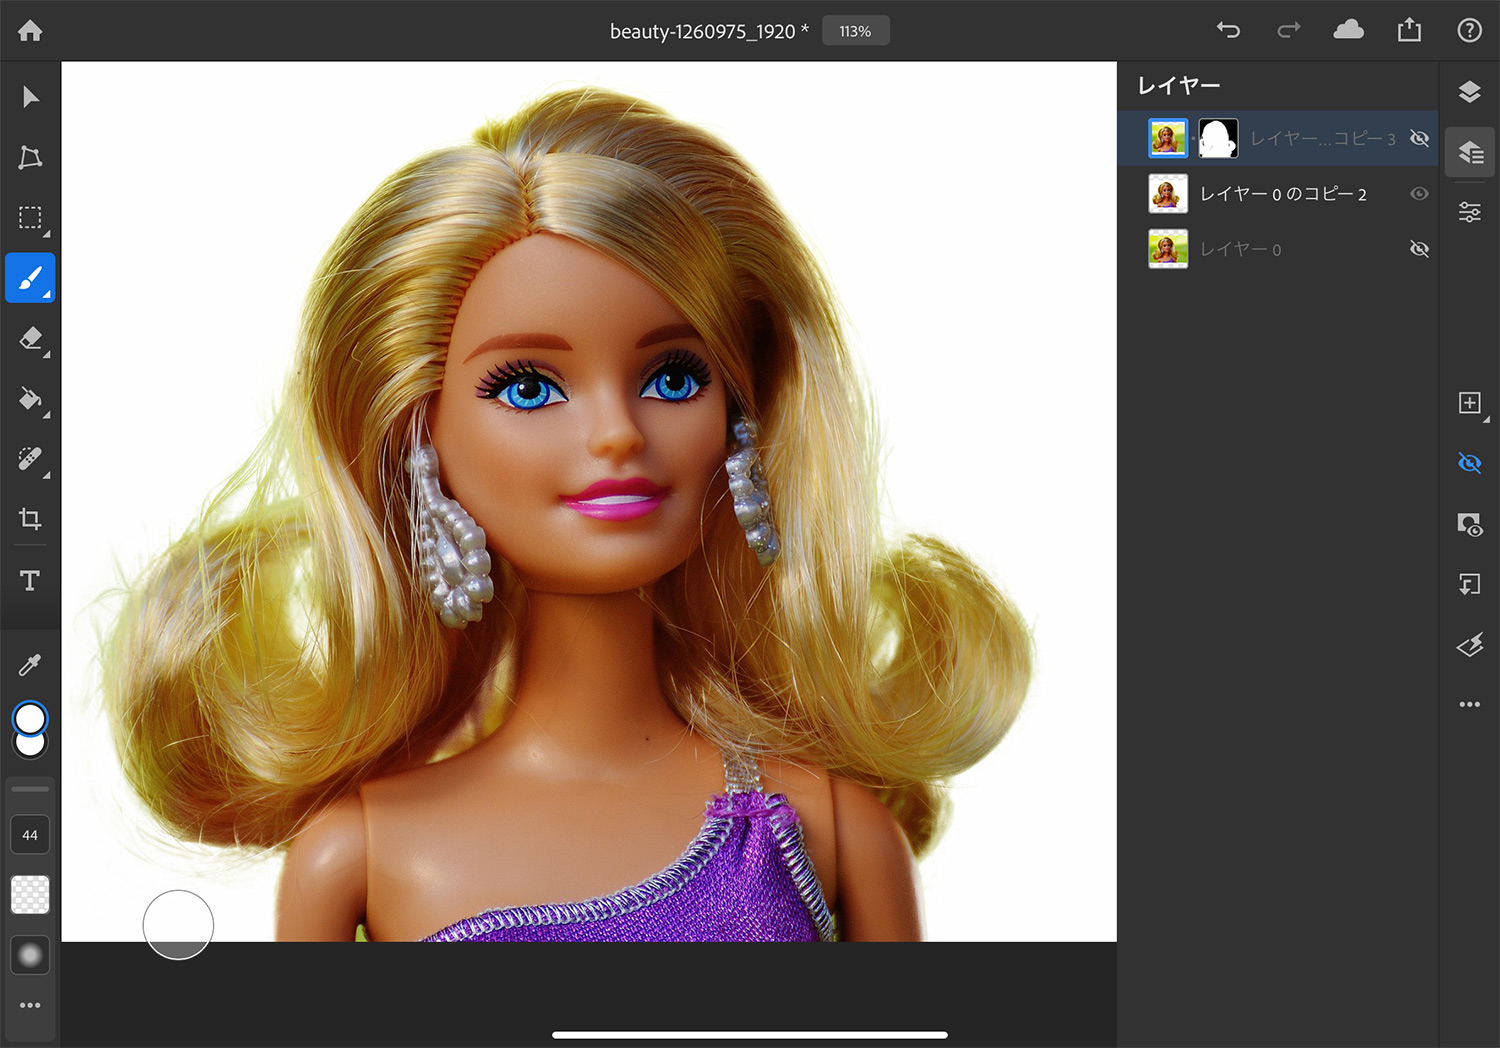This screenshot has height=1048, width=1500.
Task: Select the Paint Bucket fill tool
Action: pyautogui.click(x=30, y=399)
